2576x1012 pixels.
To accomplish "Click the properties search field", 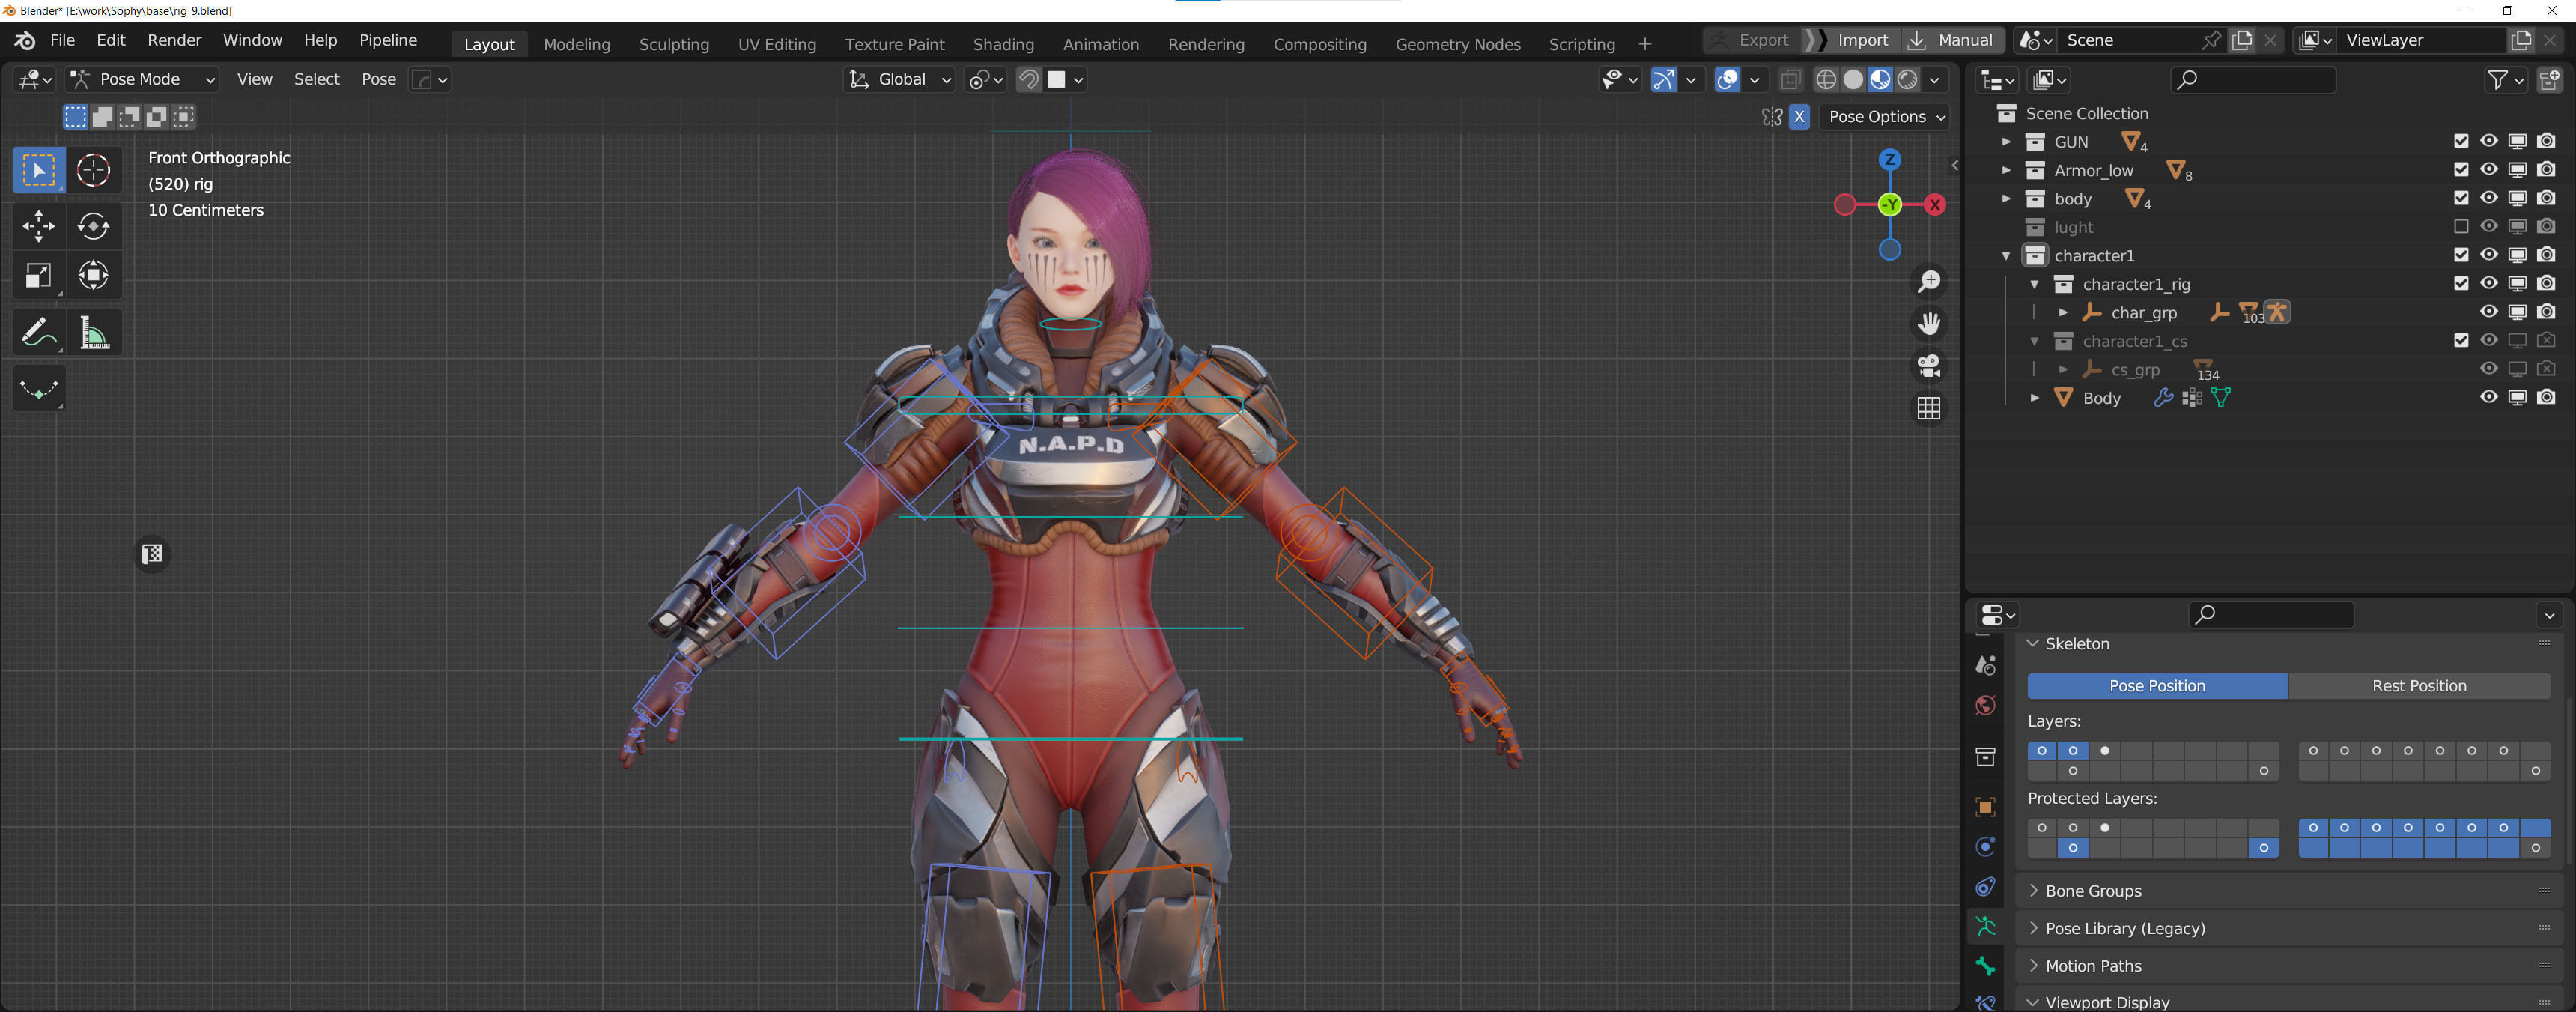I will (2271, 615).
